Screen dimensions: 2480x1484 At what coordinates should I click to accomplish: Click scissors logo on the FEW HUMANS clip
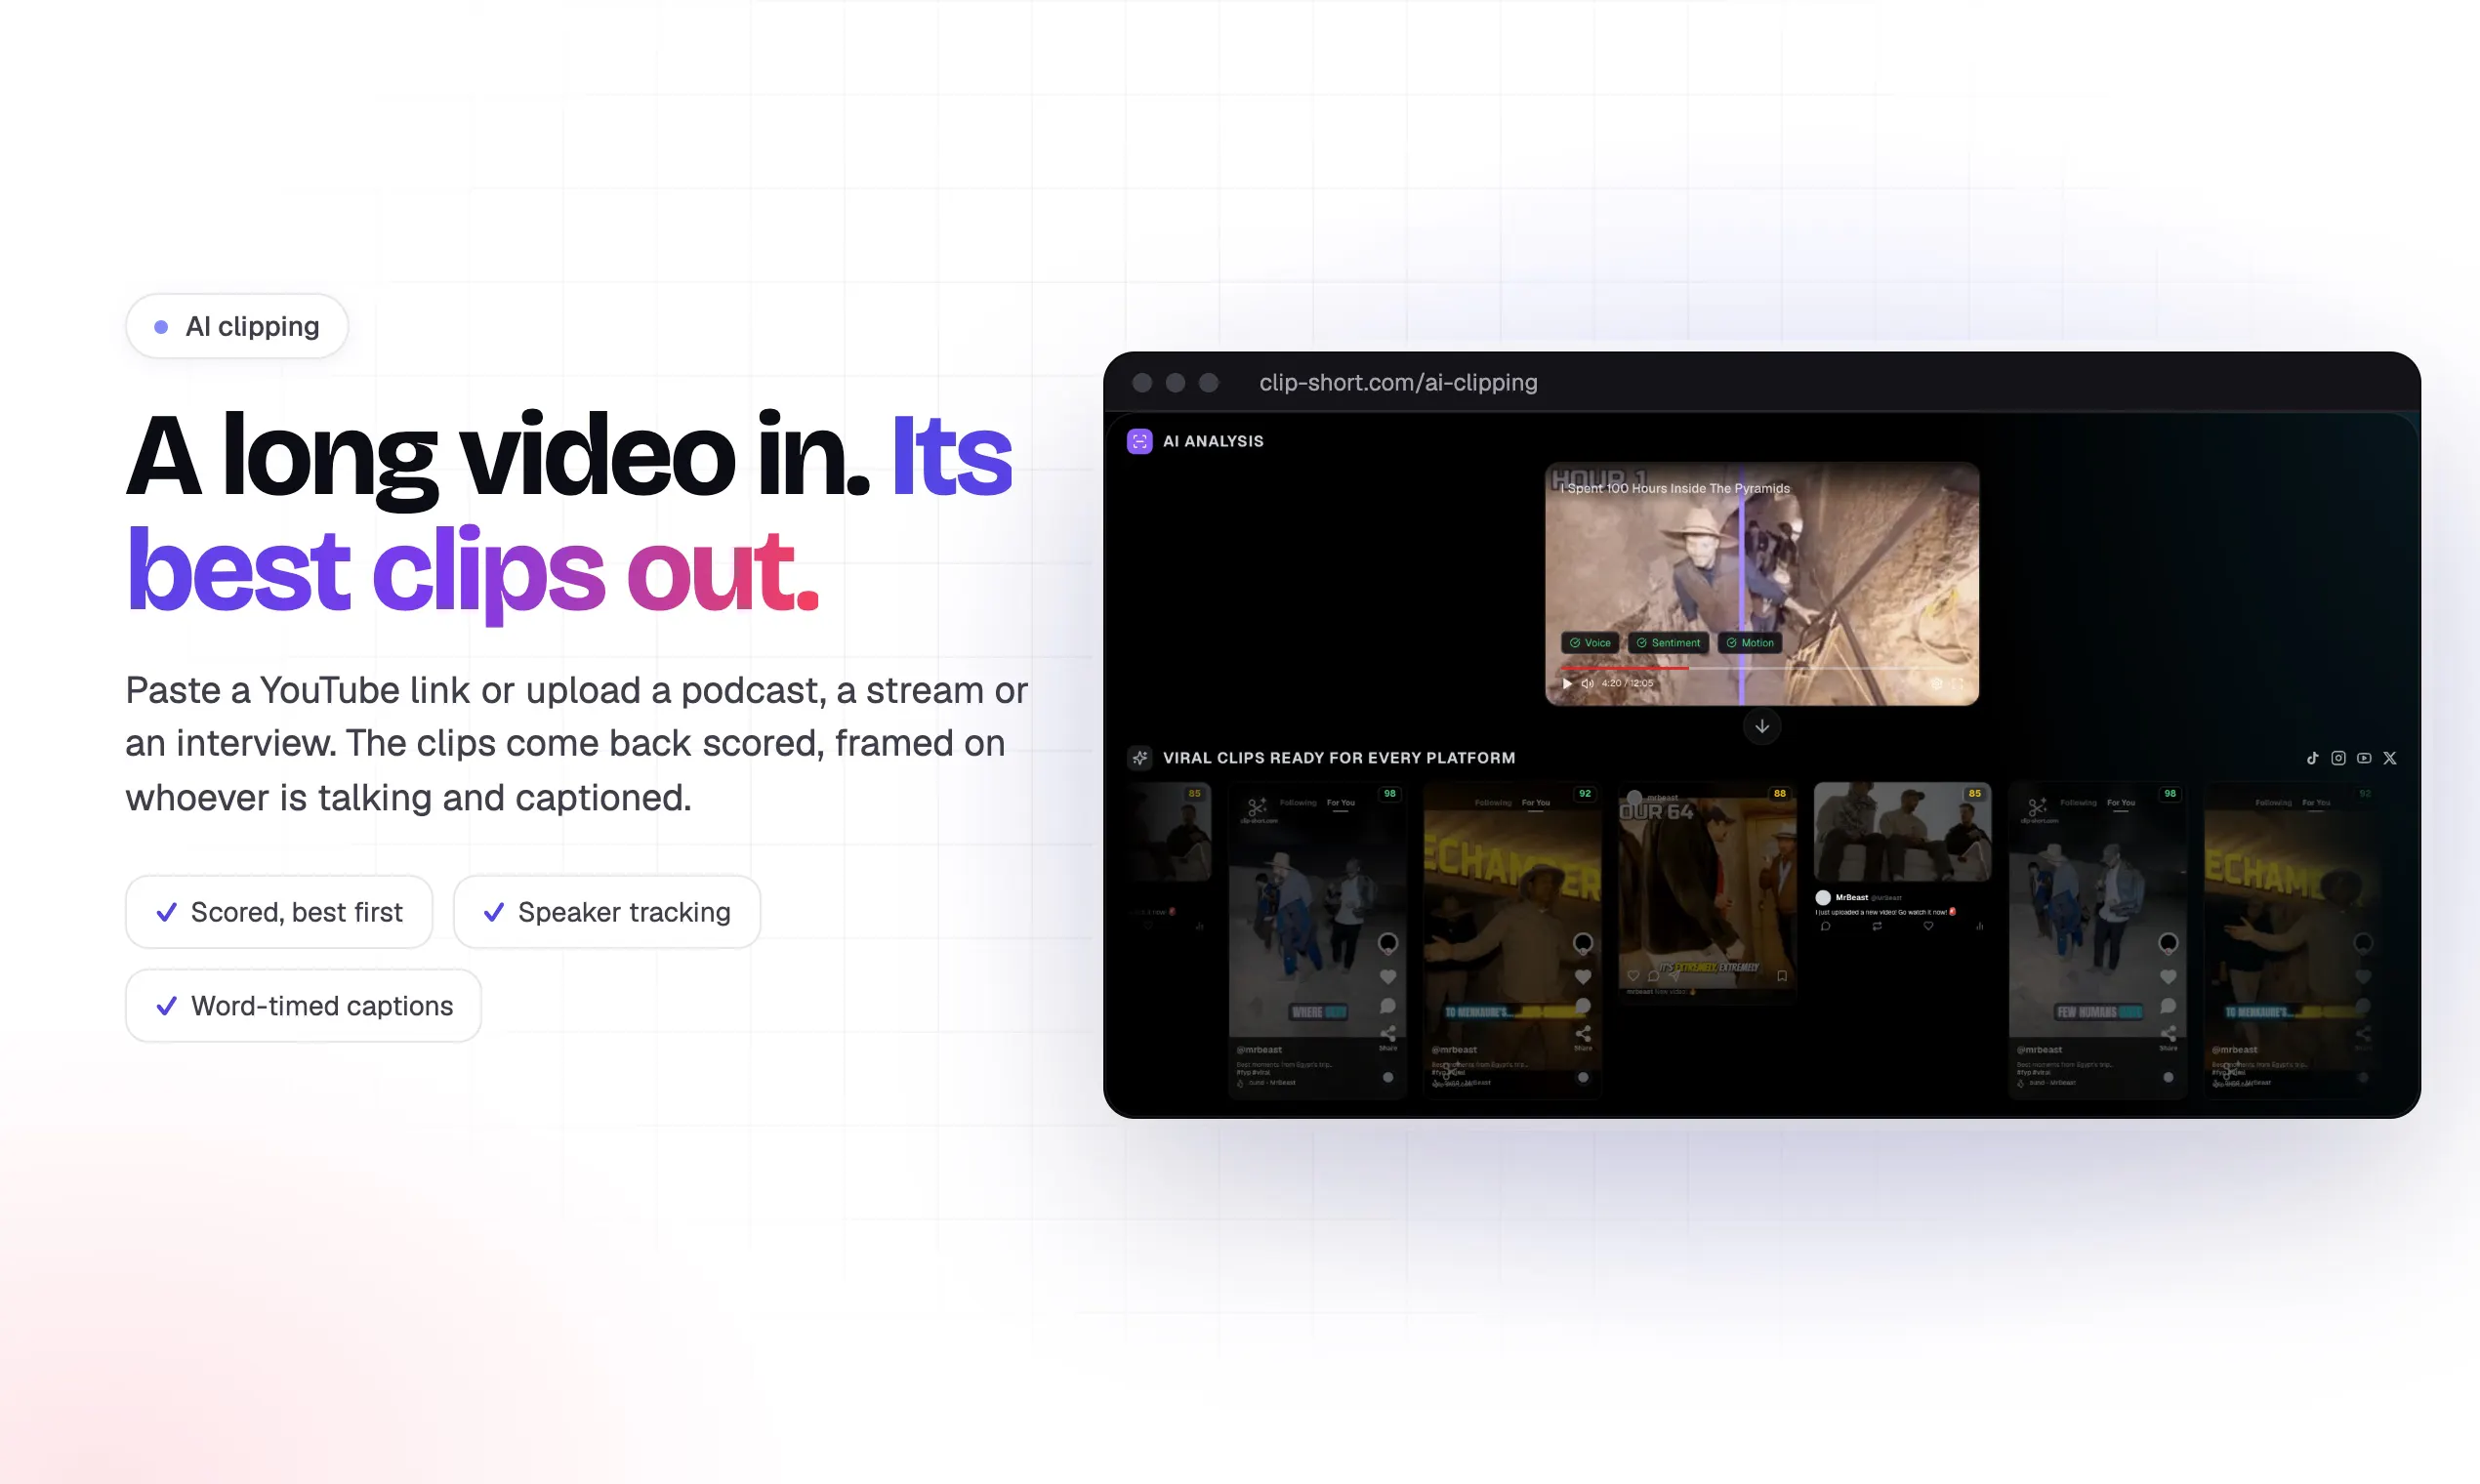[2037, 806]
